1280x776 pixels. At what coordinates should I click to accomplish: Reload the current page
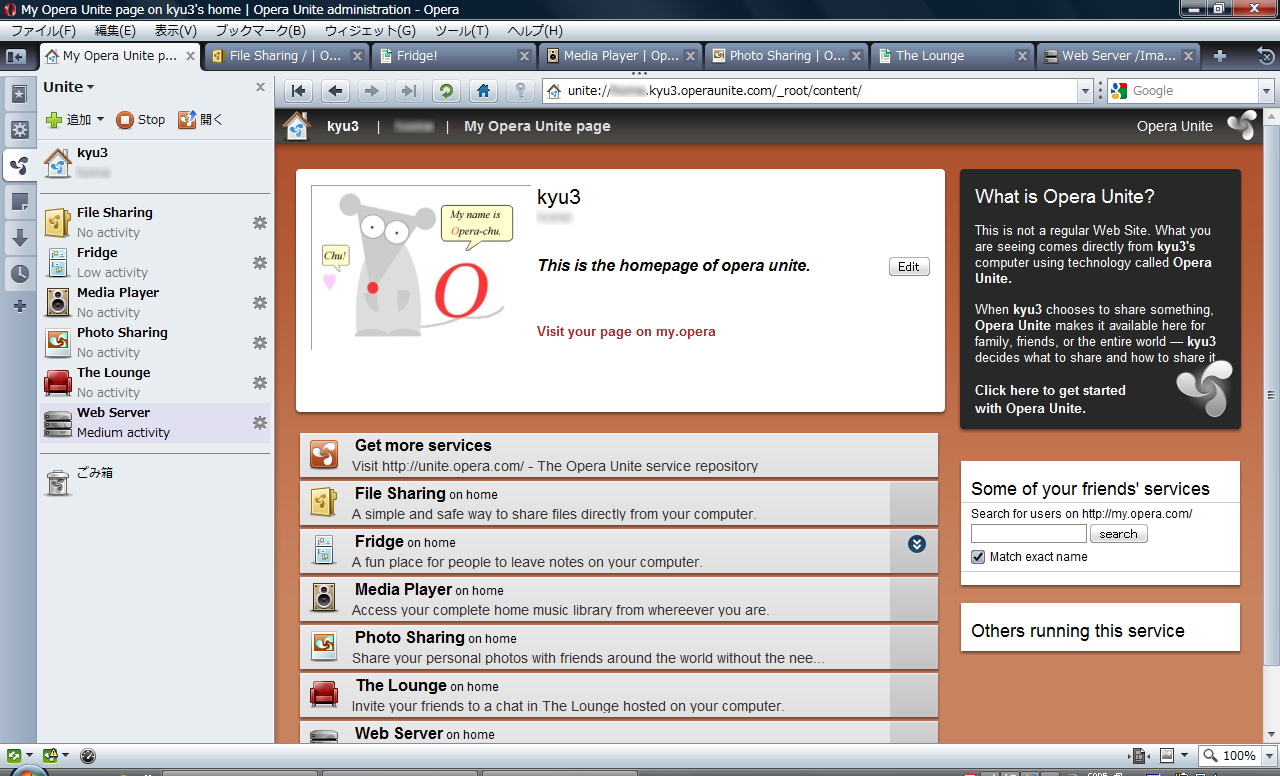(446, 91)
